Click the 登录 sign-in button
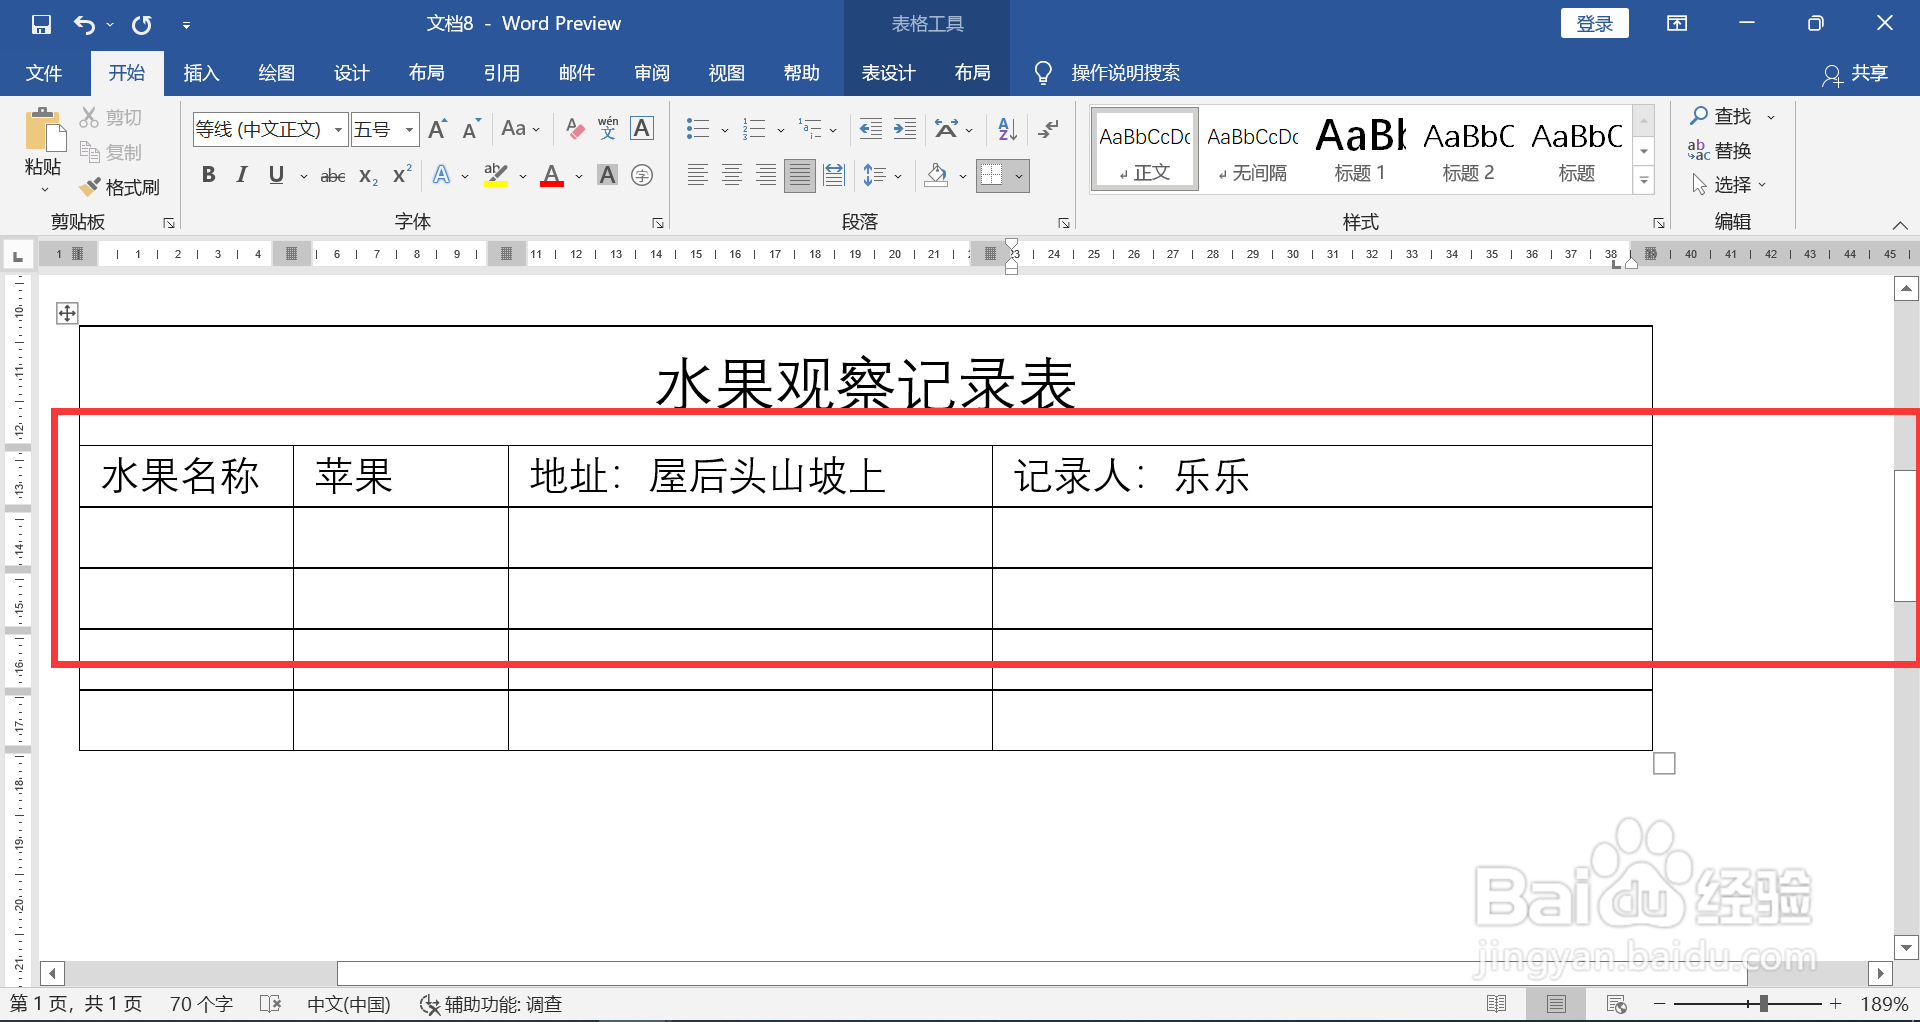Screen dimensions: 1920x1022 [1594, 22]
